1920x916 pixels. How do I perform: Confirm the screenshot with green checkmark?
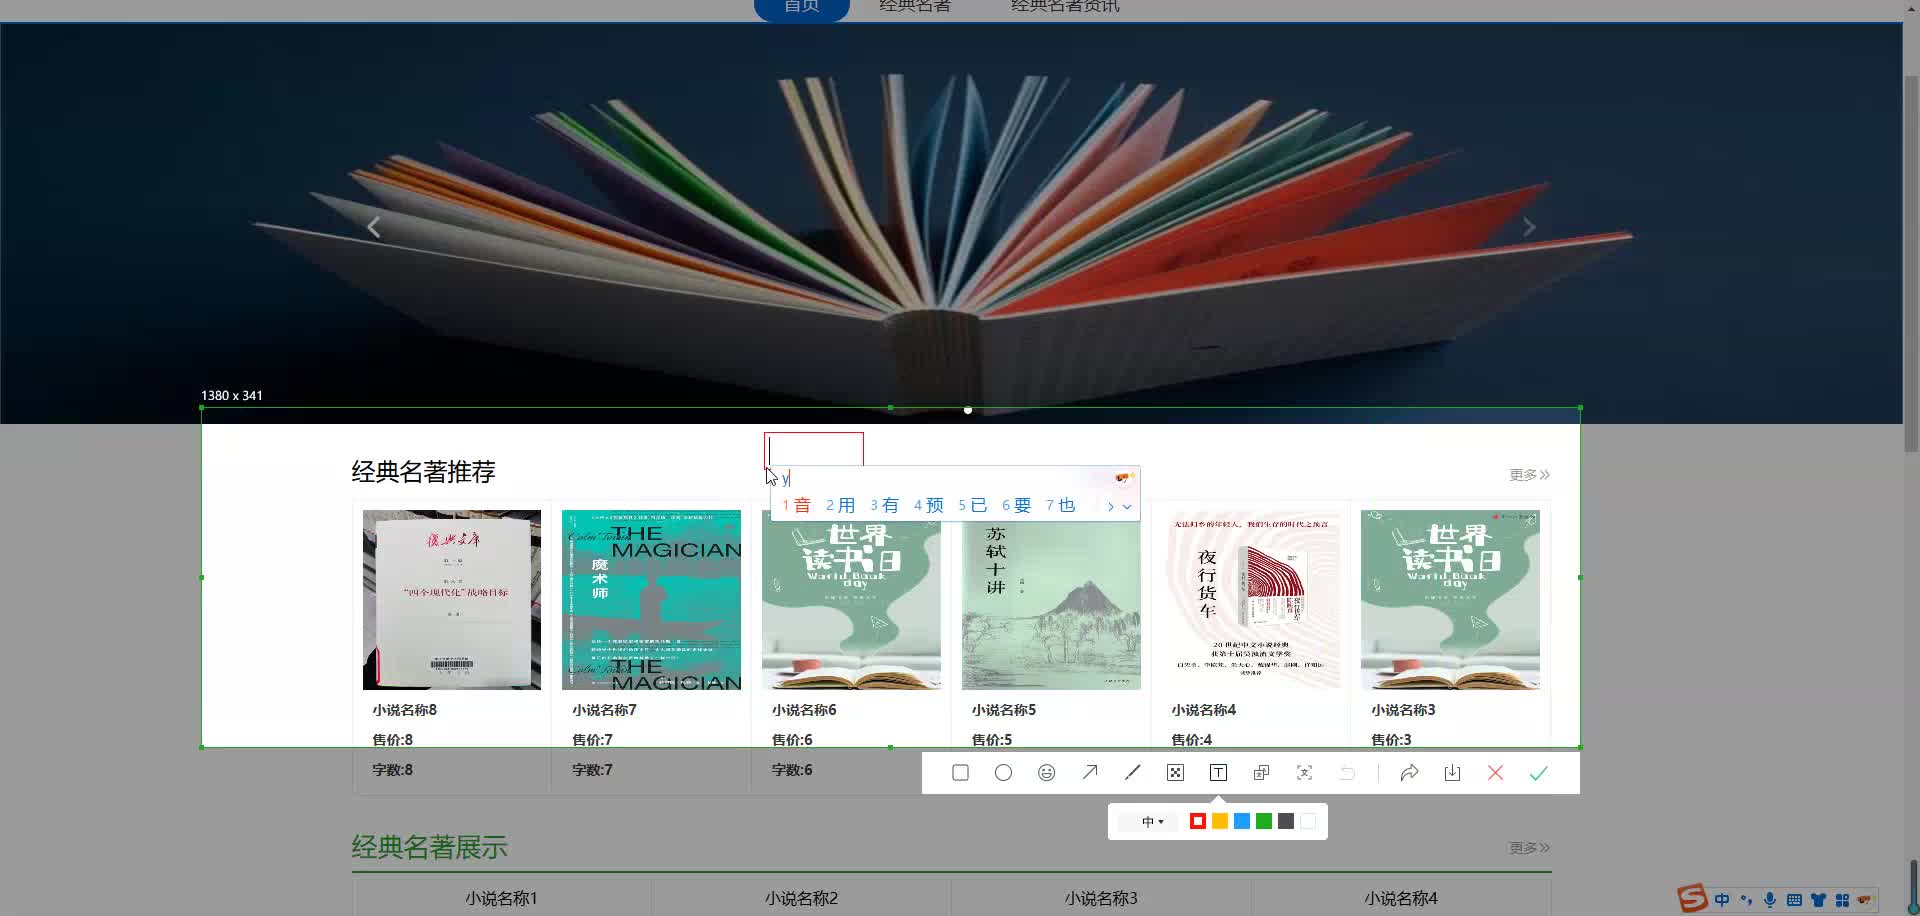tap(1538, 773)
